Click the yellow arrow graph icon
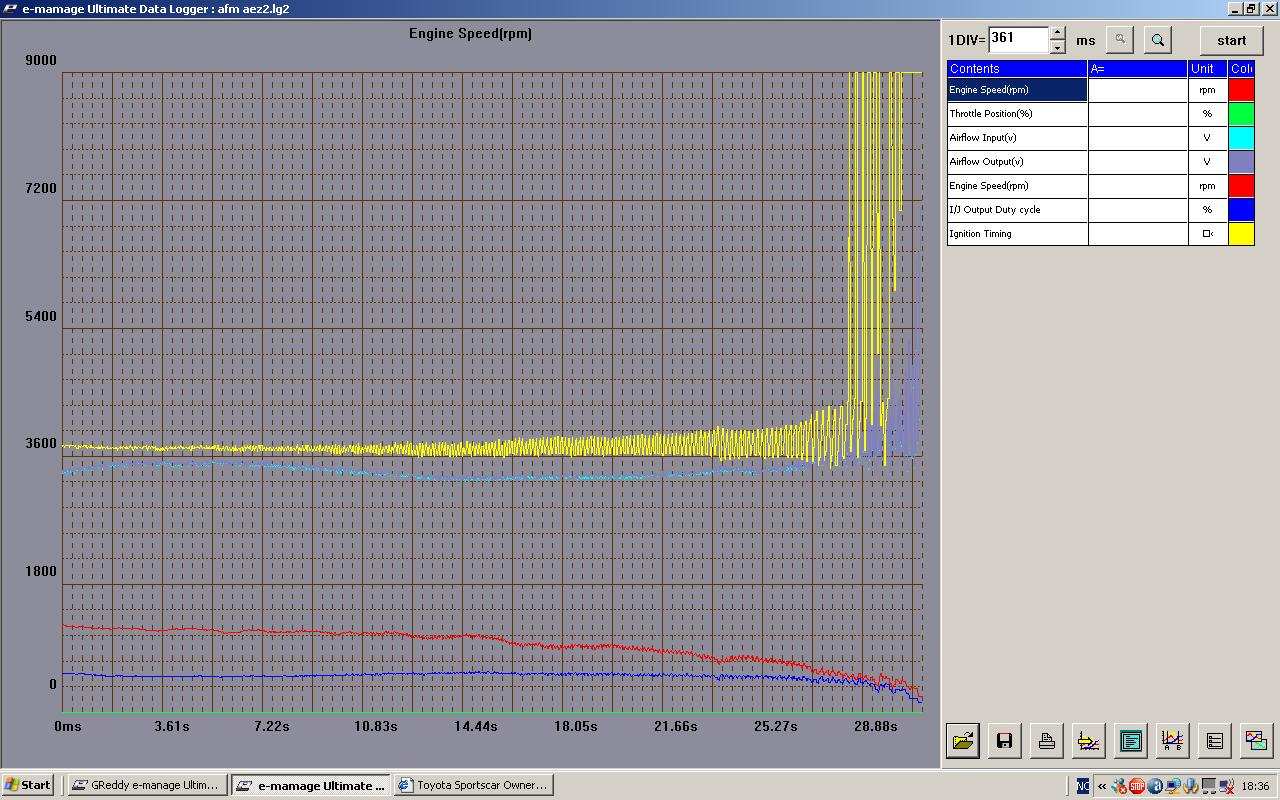 1088,740
